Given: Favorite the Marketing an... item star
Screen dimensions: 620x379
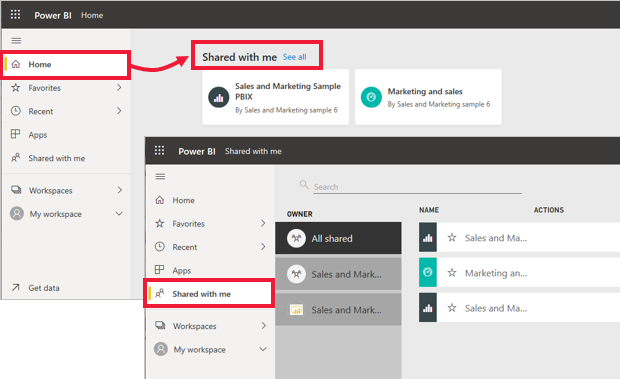Looking at the screenshot, I should (452, 273).
